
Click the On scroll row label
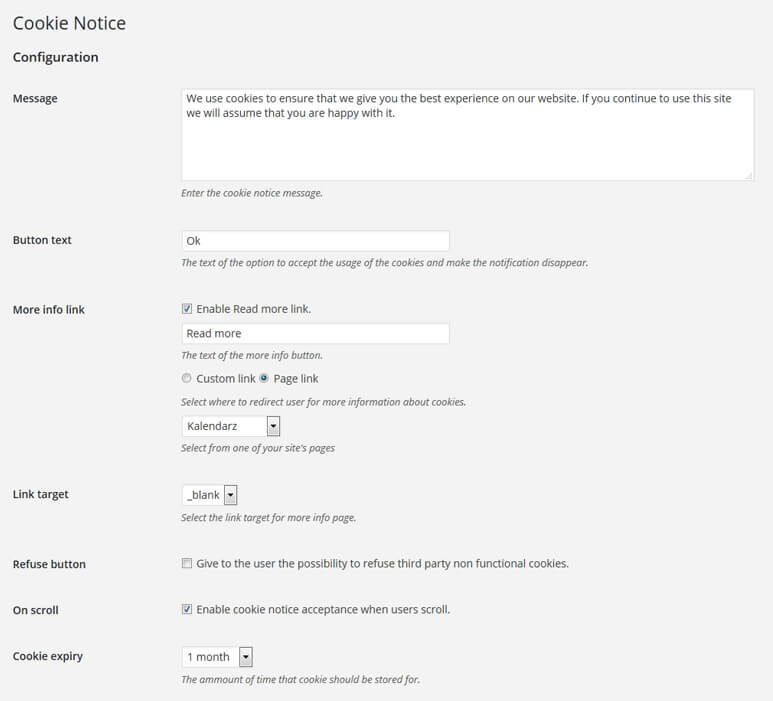(35, 610)
